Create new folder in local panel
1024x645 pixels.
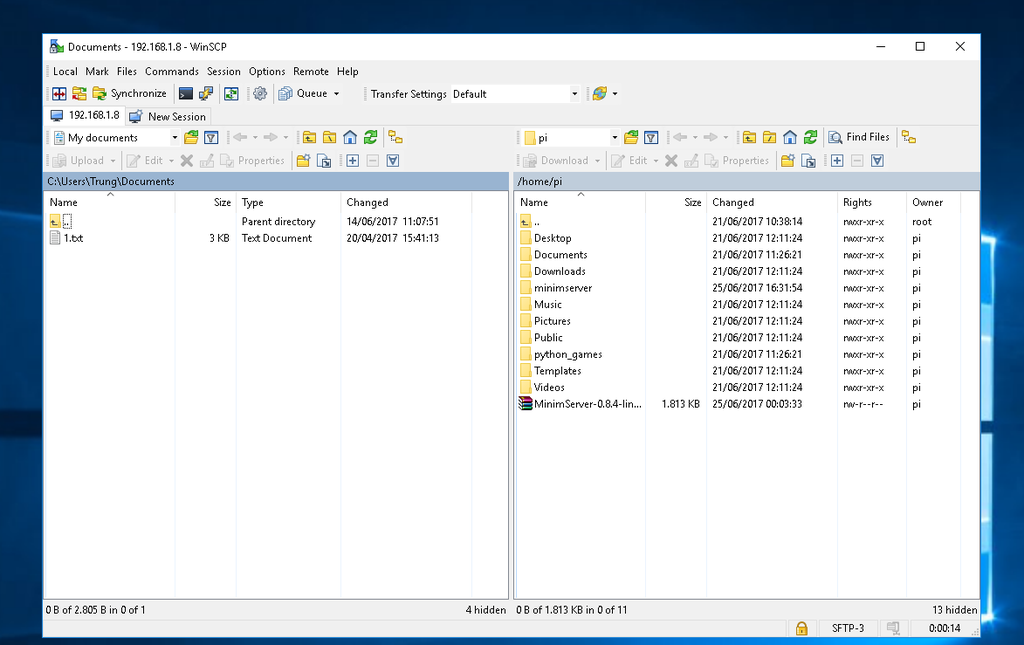coord(303,161)
